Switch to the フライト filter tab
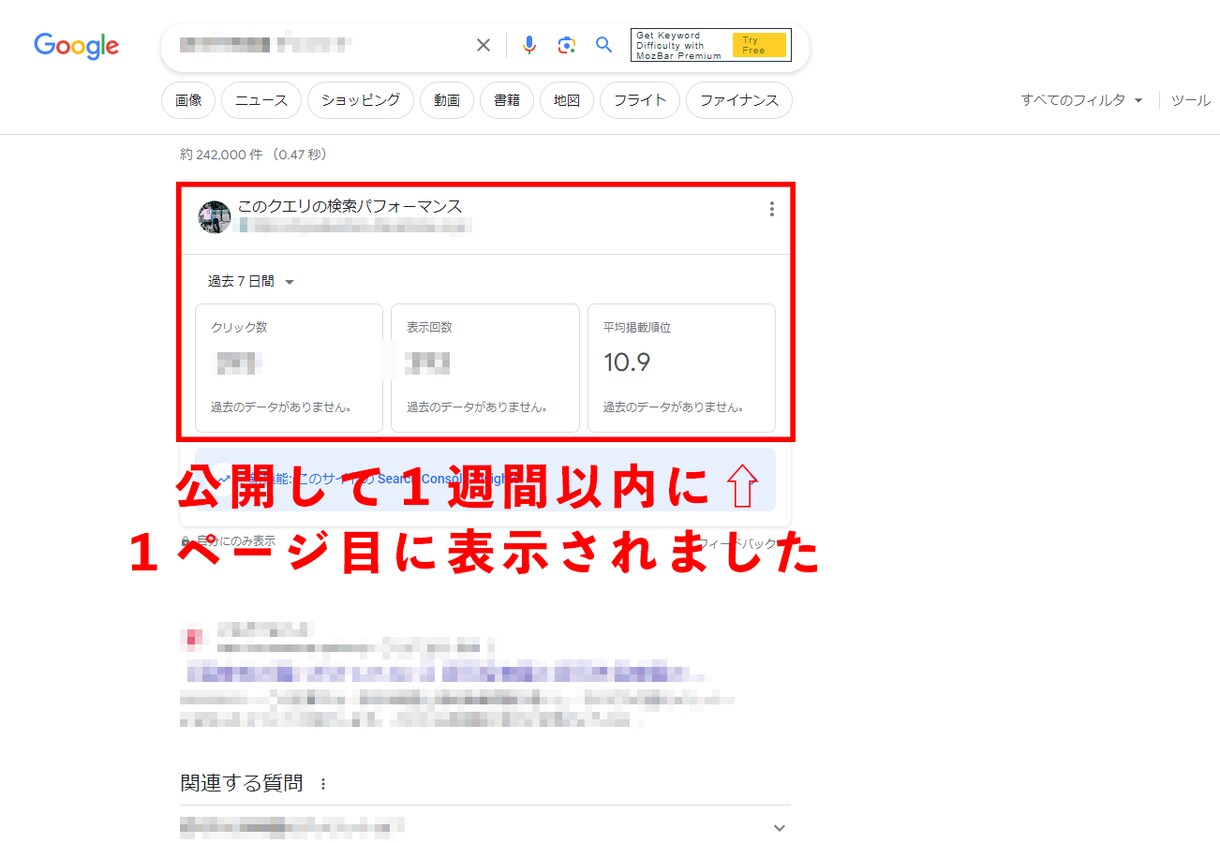Screen dimensions: 1220x843 pyautogui.click(x=640, y=100)
